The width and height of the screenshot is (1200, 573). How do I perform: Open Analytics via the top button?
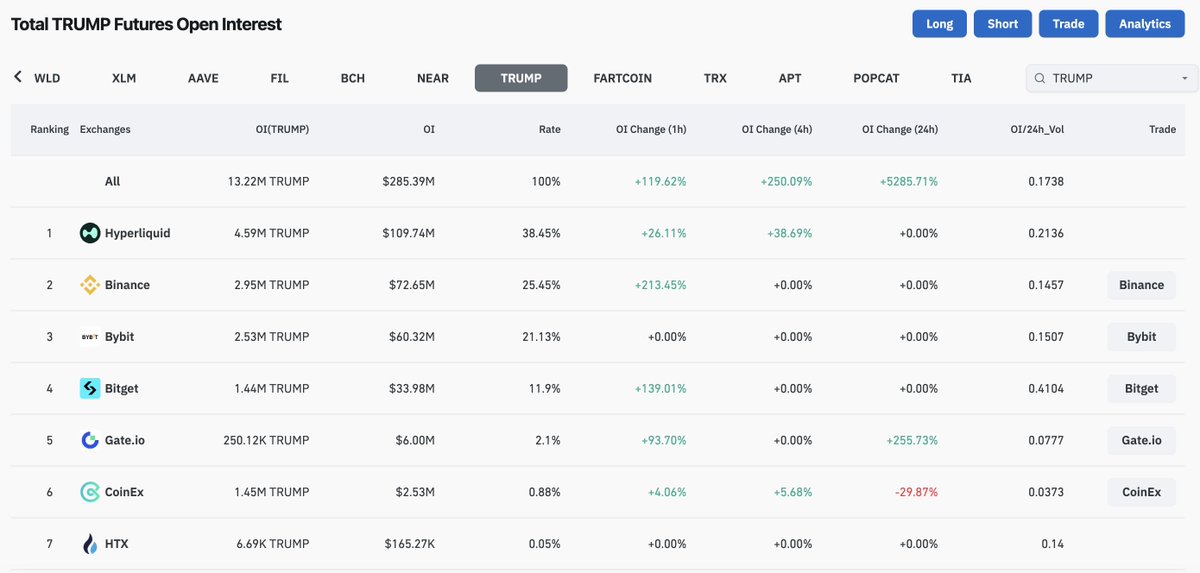[1145, 24]
